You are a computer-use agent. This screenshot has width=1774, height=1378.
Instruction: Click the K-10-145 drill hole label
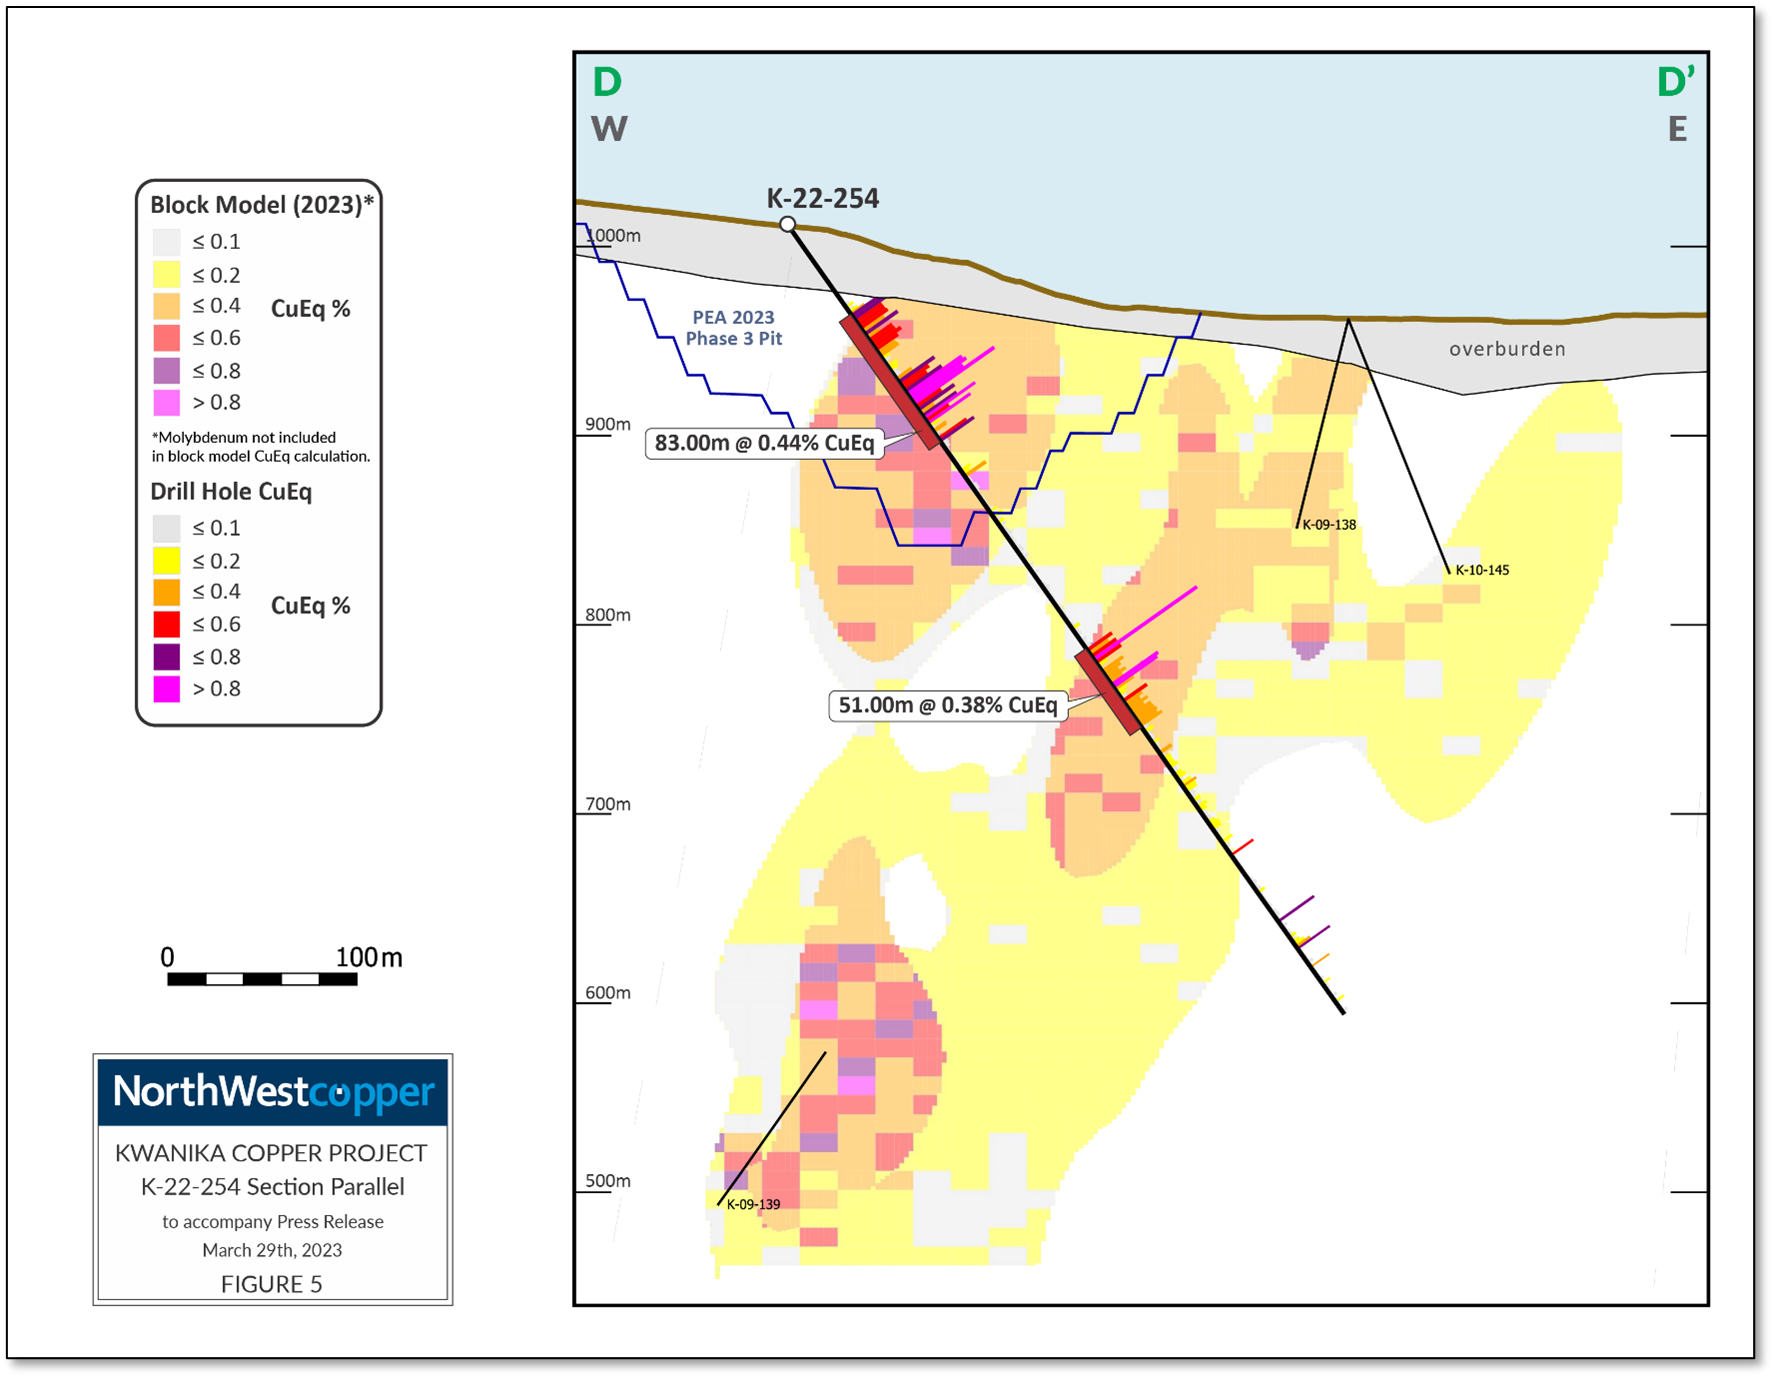click(1482, 570)
